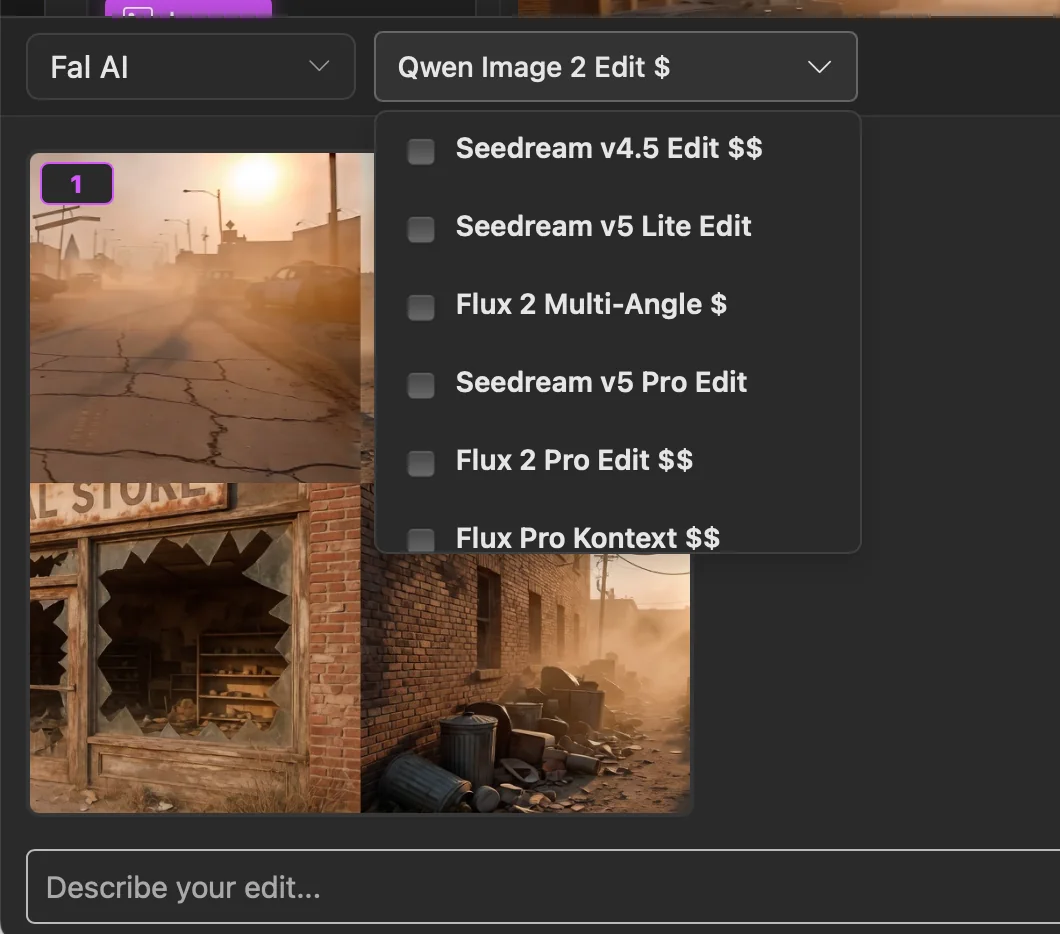Select Seedream v5 Pro Edit option
The width and height of the screenshot is (1060, 934).
pyautogui.click(x=601, y=383)
